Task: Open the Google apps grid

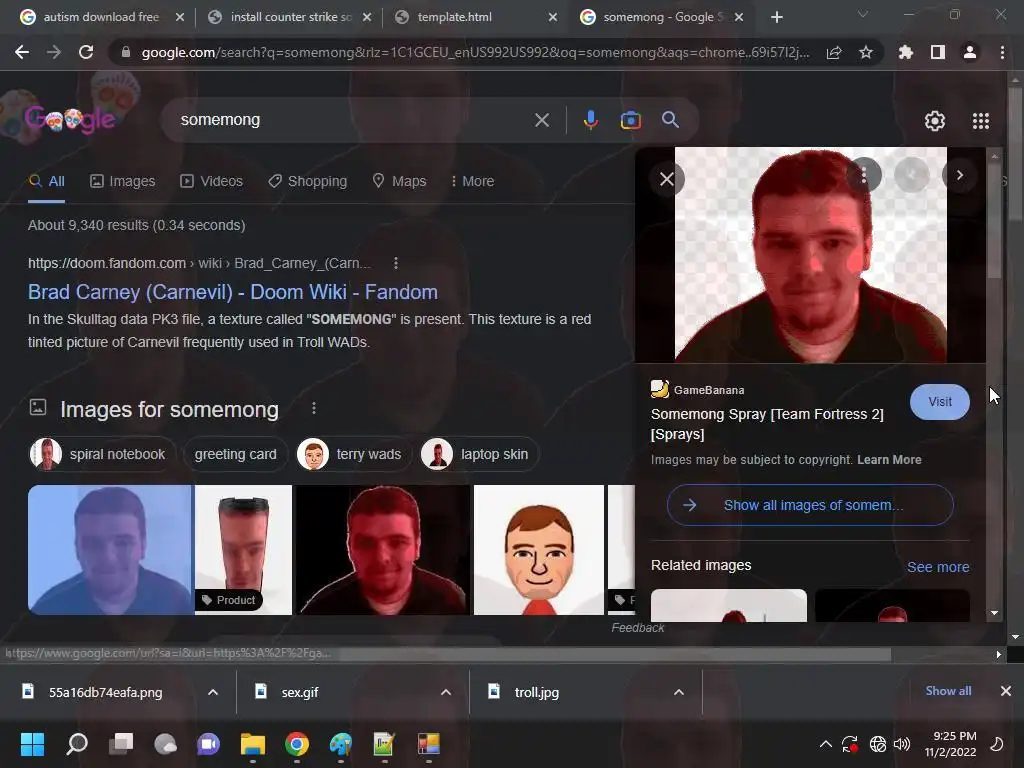Action: click(980, 121)
